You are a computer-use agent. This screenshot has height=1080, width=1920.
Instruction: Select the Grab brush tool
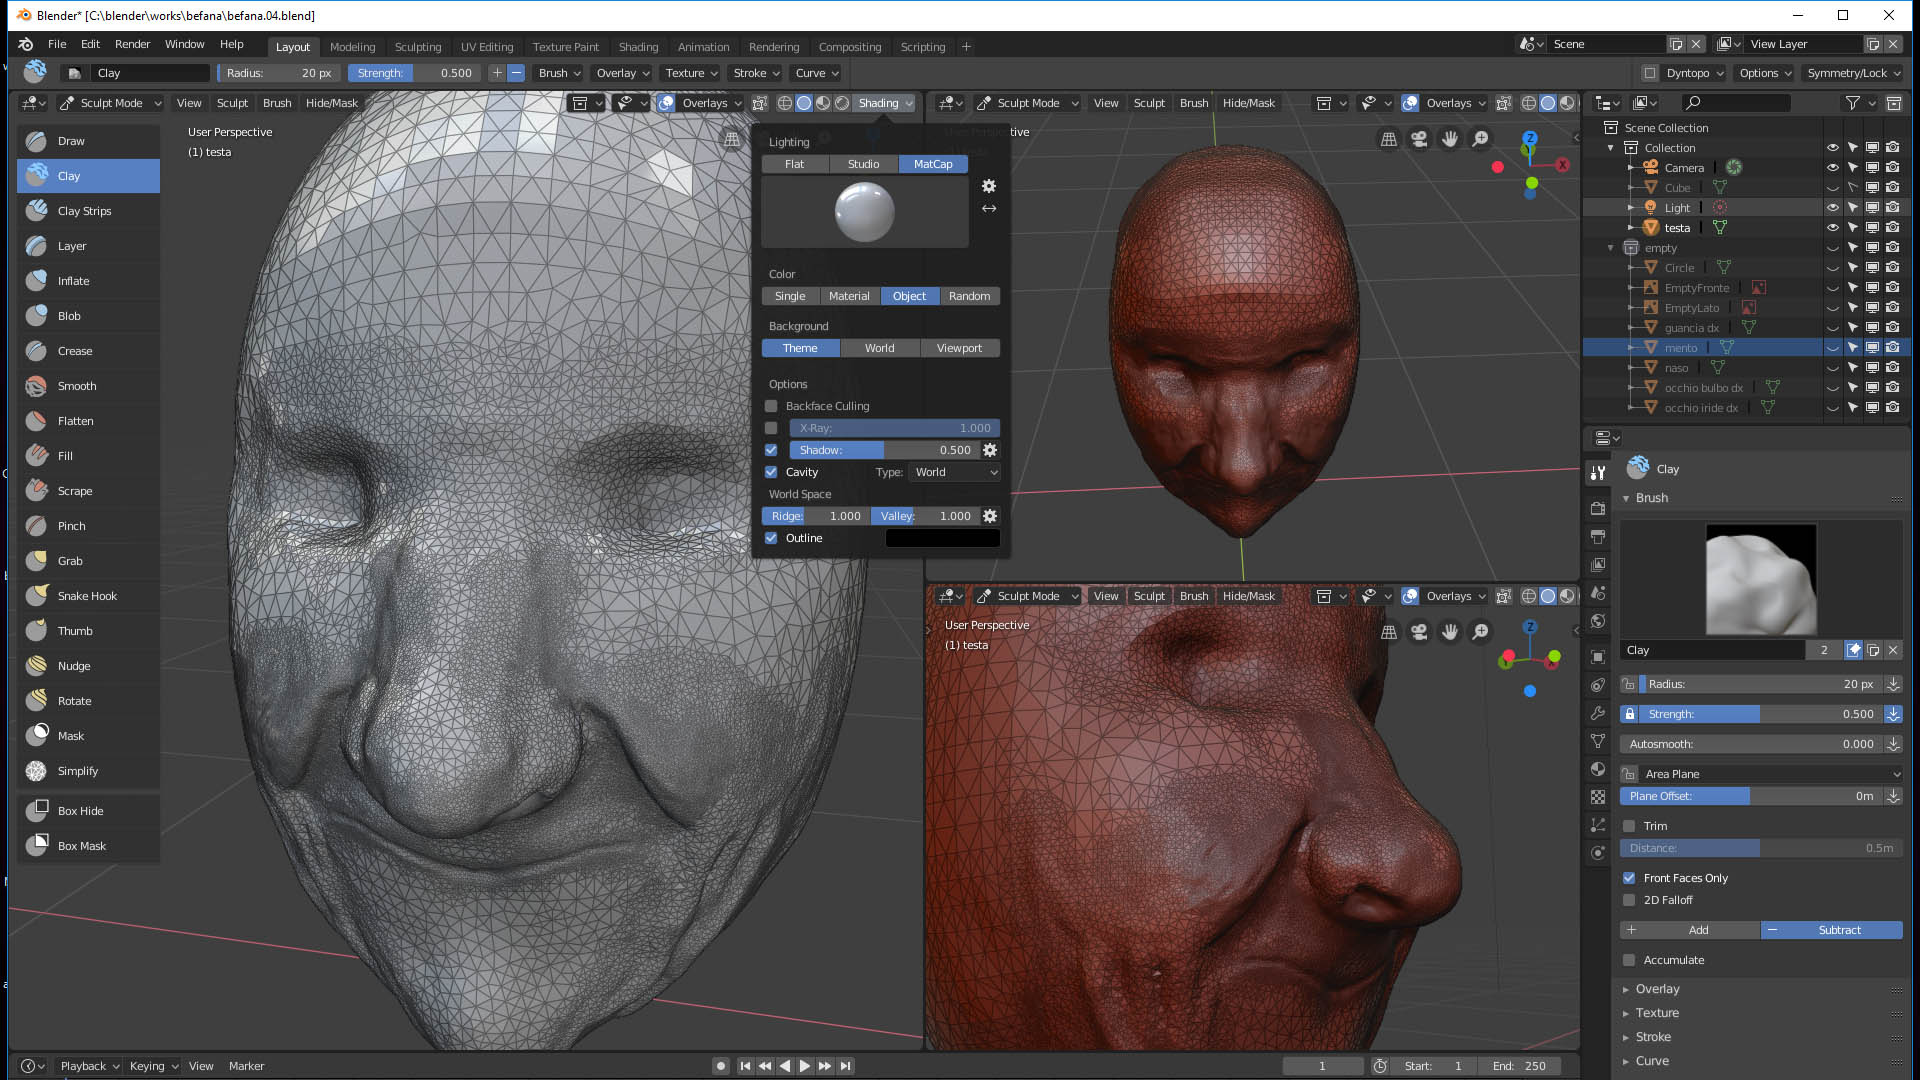(x=88, y=561)
